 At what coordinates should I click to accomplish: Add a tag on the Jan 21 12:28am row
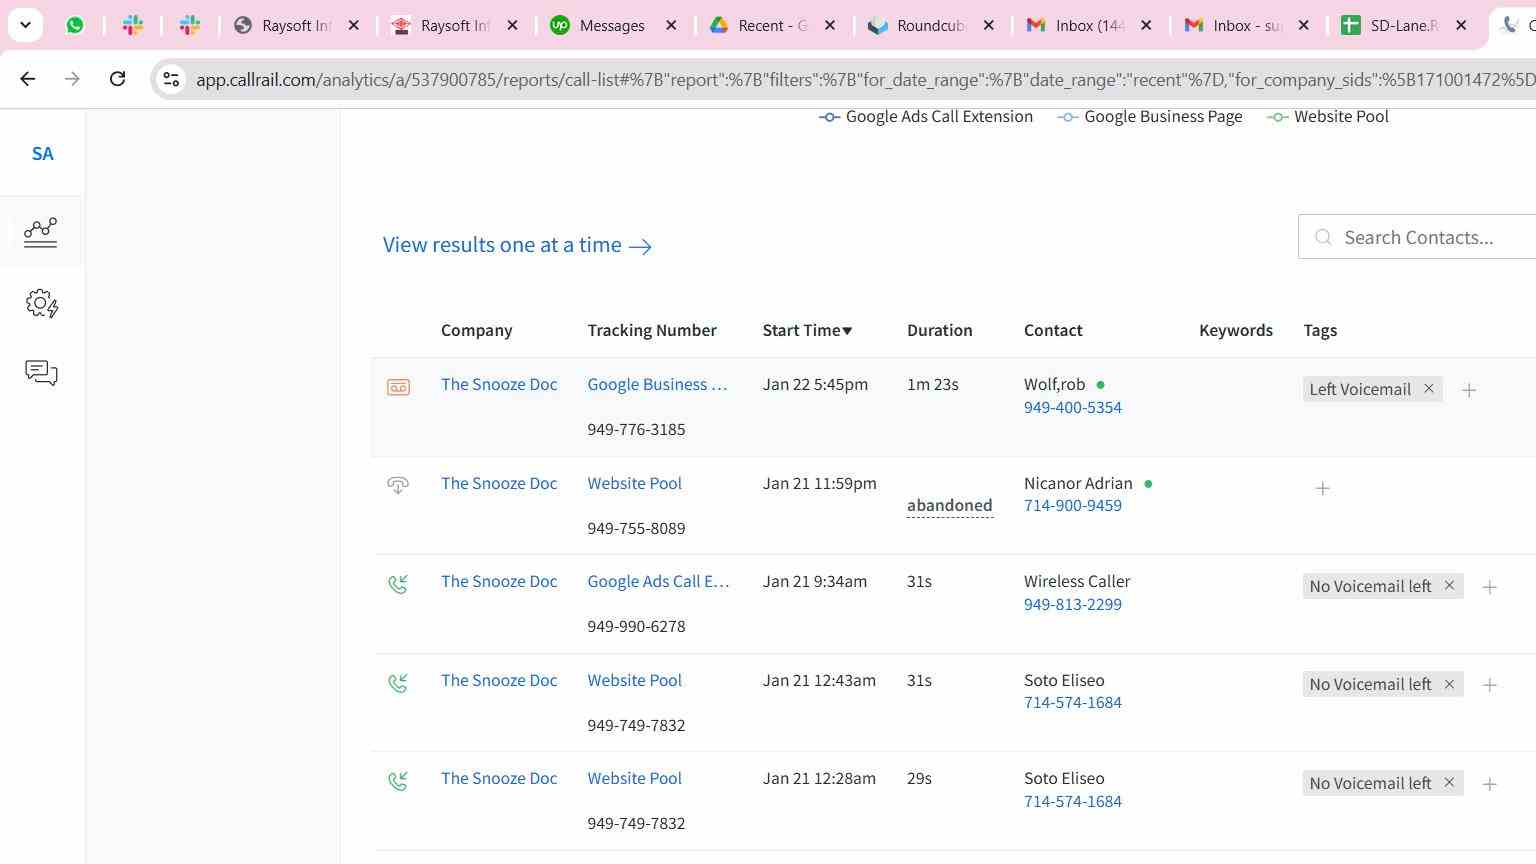pos(1490,785)
